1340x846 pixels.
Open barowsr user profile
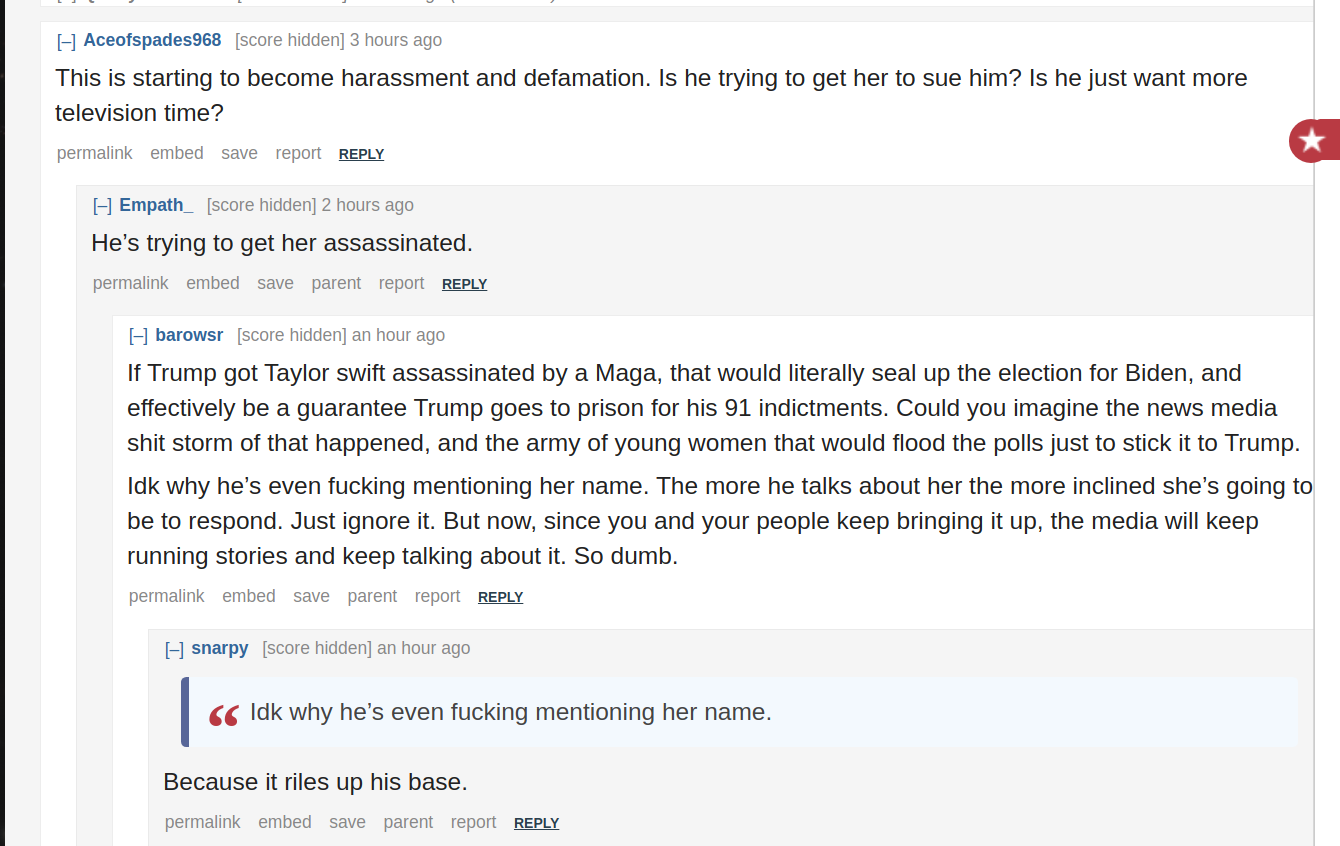point(189,335)
